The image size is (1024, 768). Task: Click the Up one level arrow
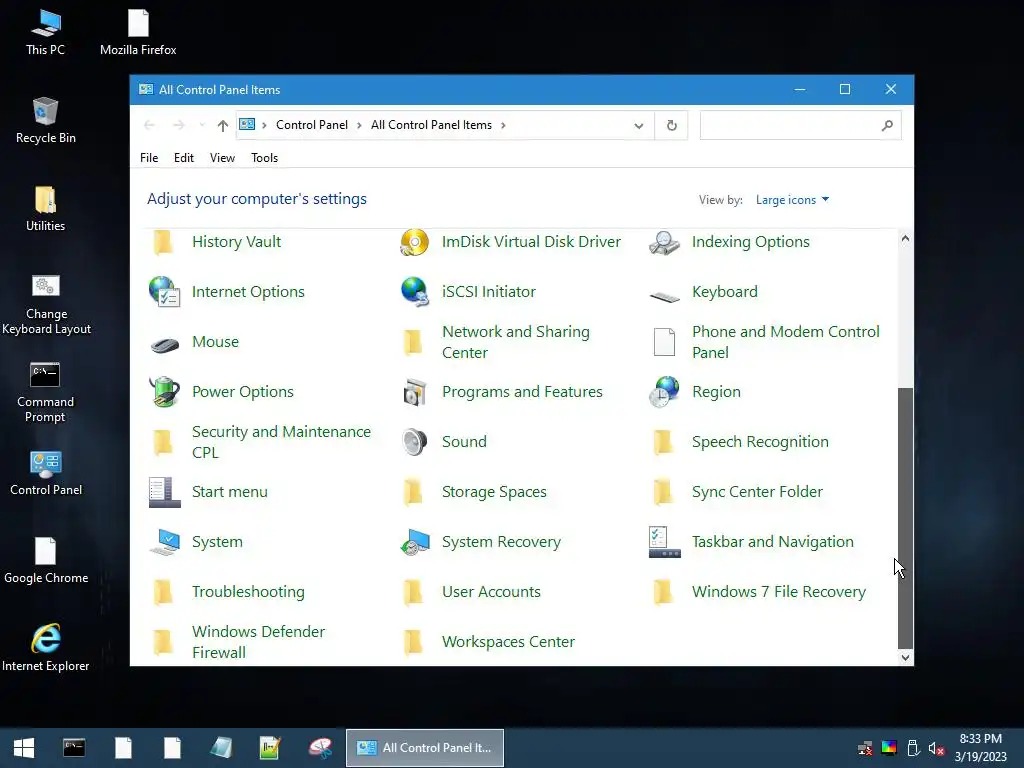[223, 125]
